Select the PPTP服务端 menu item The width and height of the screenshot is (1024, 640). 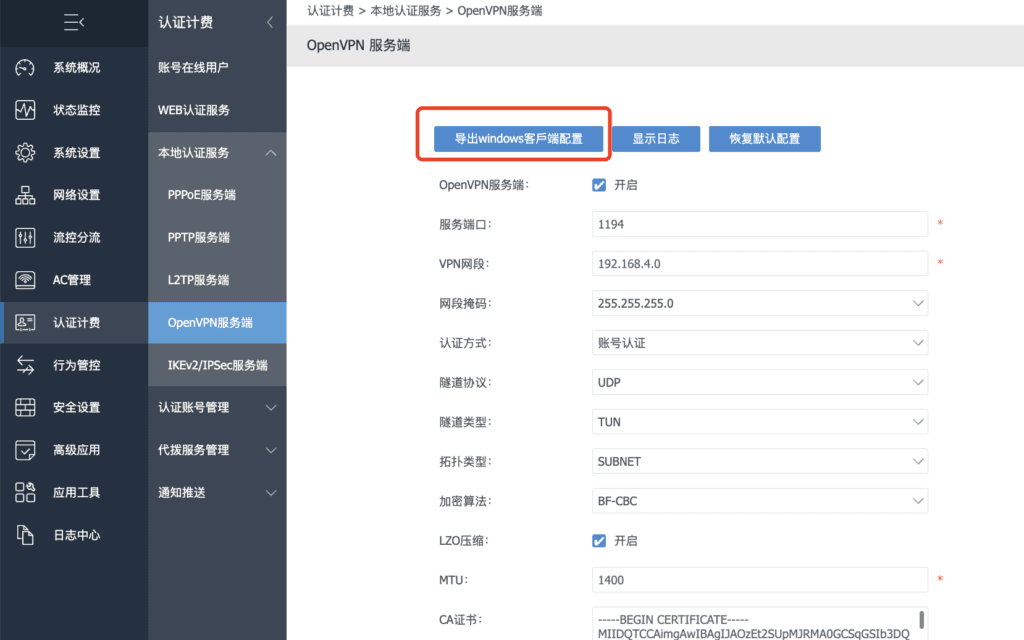pyautogui.click(x=199, y=238)
